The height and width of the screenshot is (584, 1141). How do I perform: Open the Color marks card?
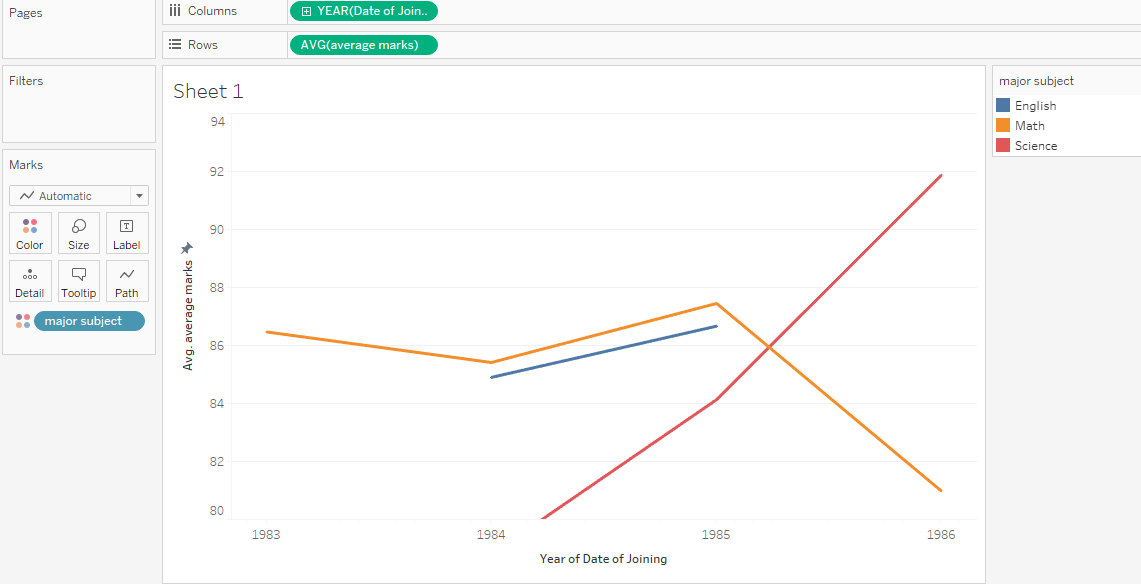pyautogui.click(x=30, y=233)
